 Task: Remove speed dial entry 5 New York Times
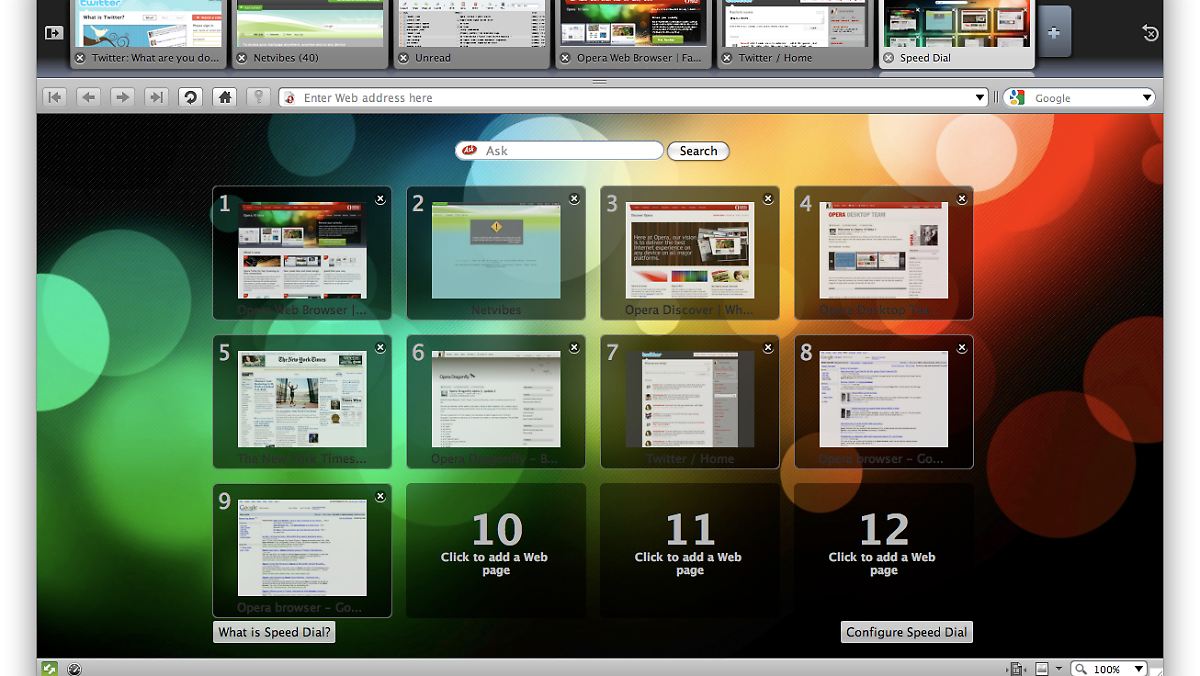click(x=380, y=348)
